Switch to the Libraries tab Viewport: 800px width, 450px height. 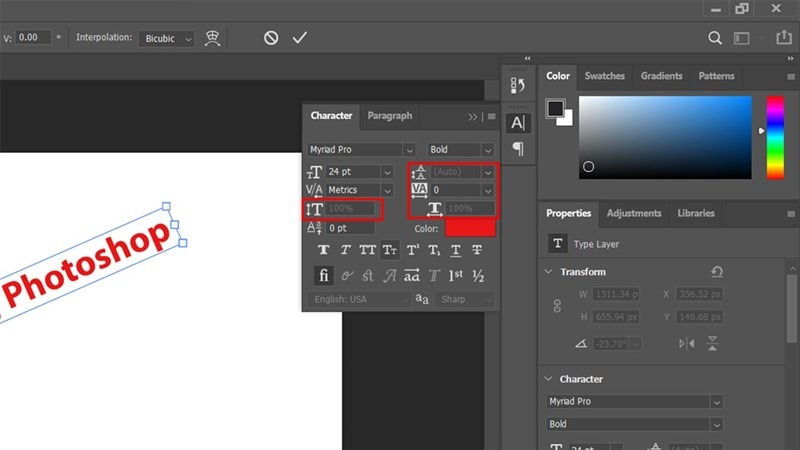696,213
